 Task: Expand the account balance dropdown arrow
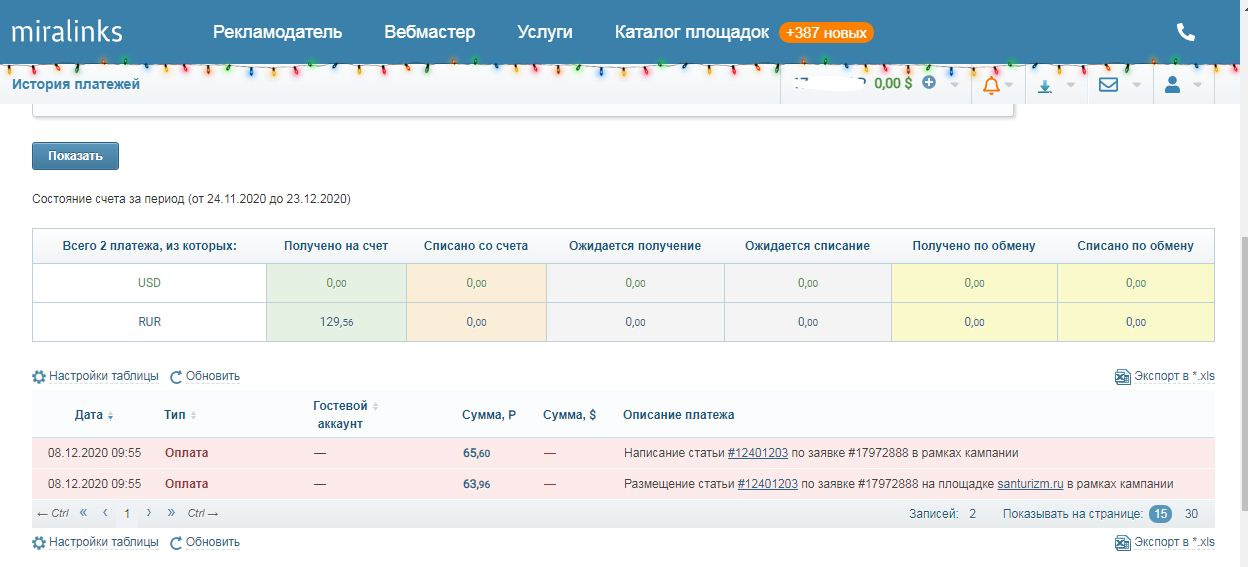point(955,85)
